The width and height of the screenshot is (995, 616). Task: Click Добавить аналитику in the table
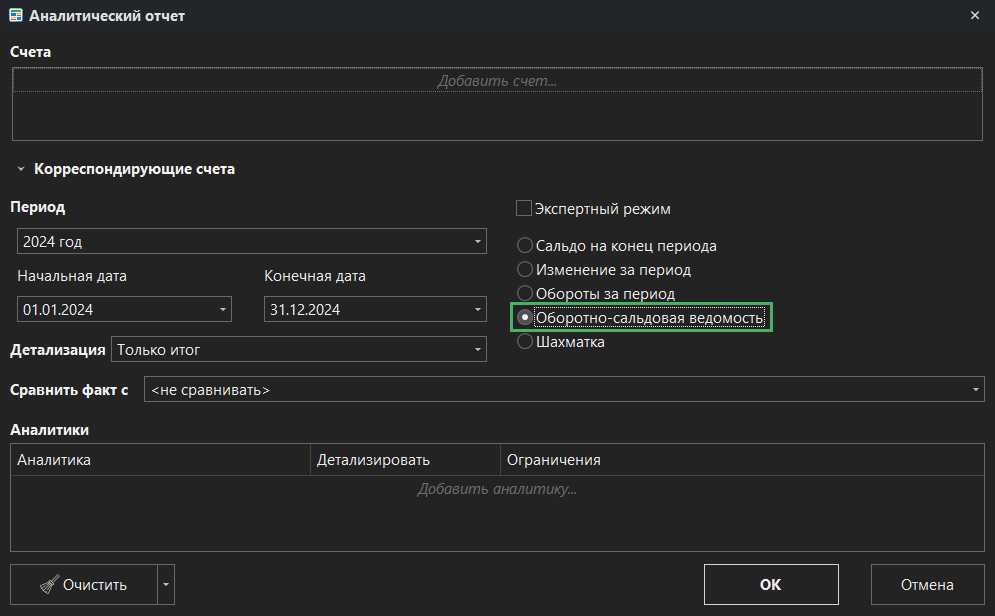496,489
